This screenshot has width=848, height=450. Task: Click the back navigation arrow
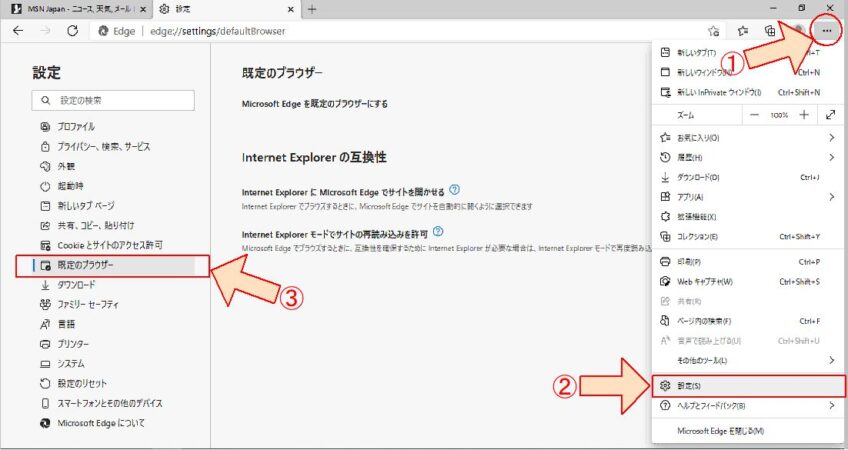[x=18, y=31]
